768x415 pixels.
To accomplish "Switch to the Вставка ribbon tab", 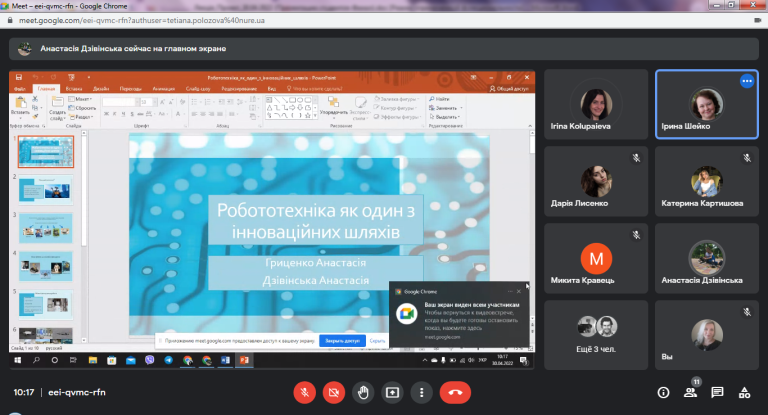I will [74, 89].
